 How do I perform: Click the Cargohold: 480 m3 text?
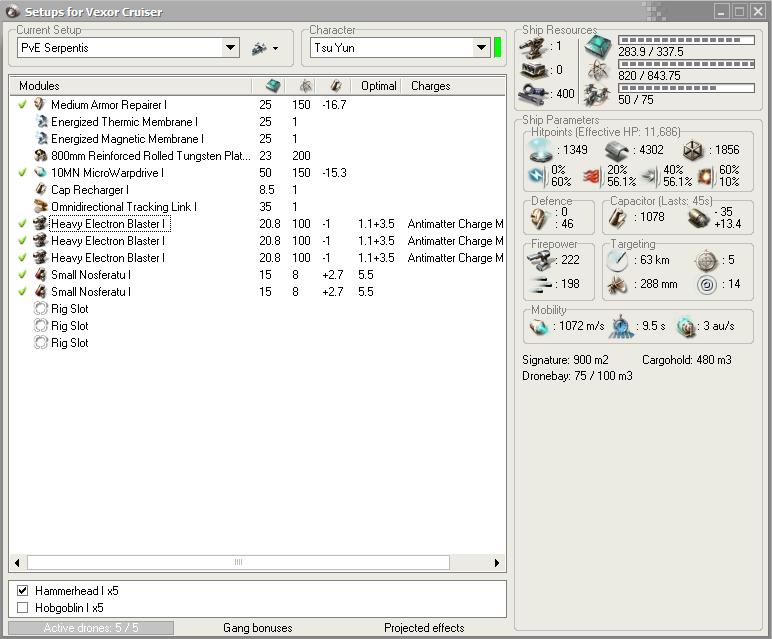coord(686,360)
